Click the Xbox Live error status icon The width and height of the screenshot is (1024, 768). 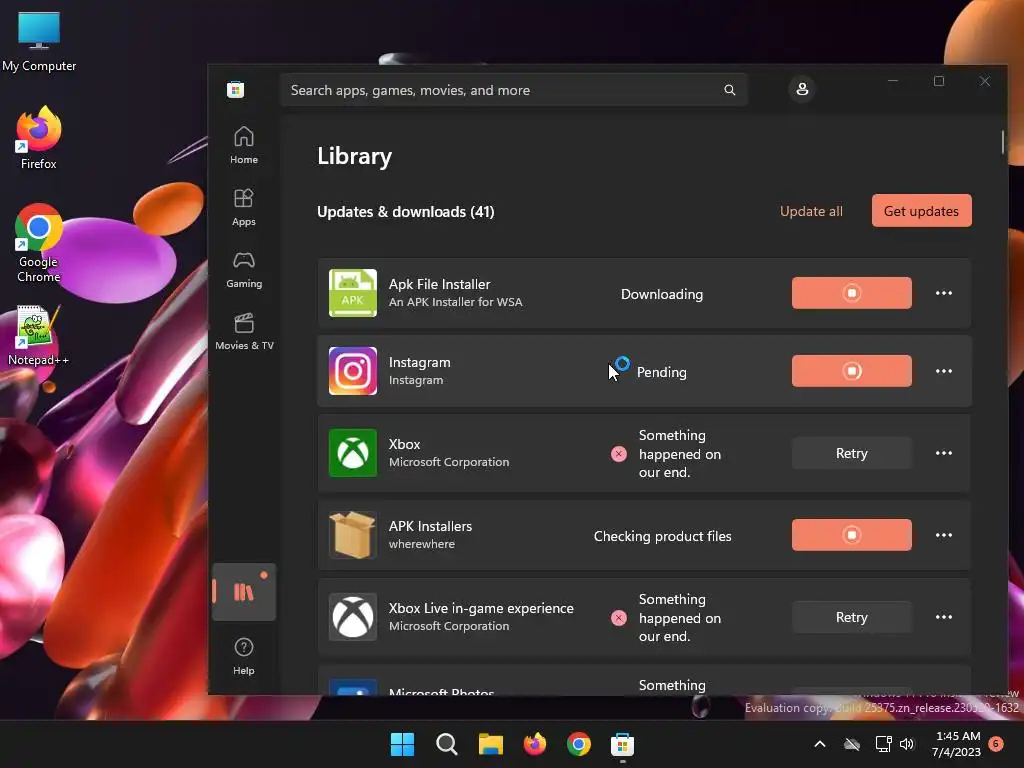pos(618,618)
